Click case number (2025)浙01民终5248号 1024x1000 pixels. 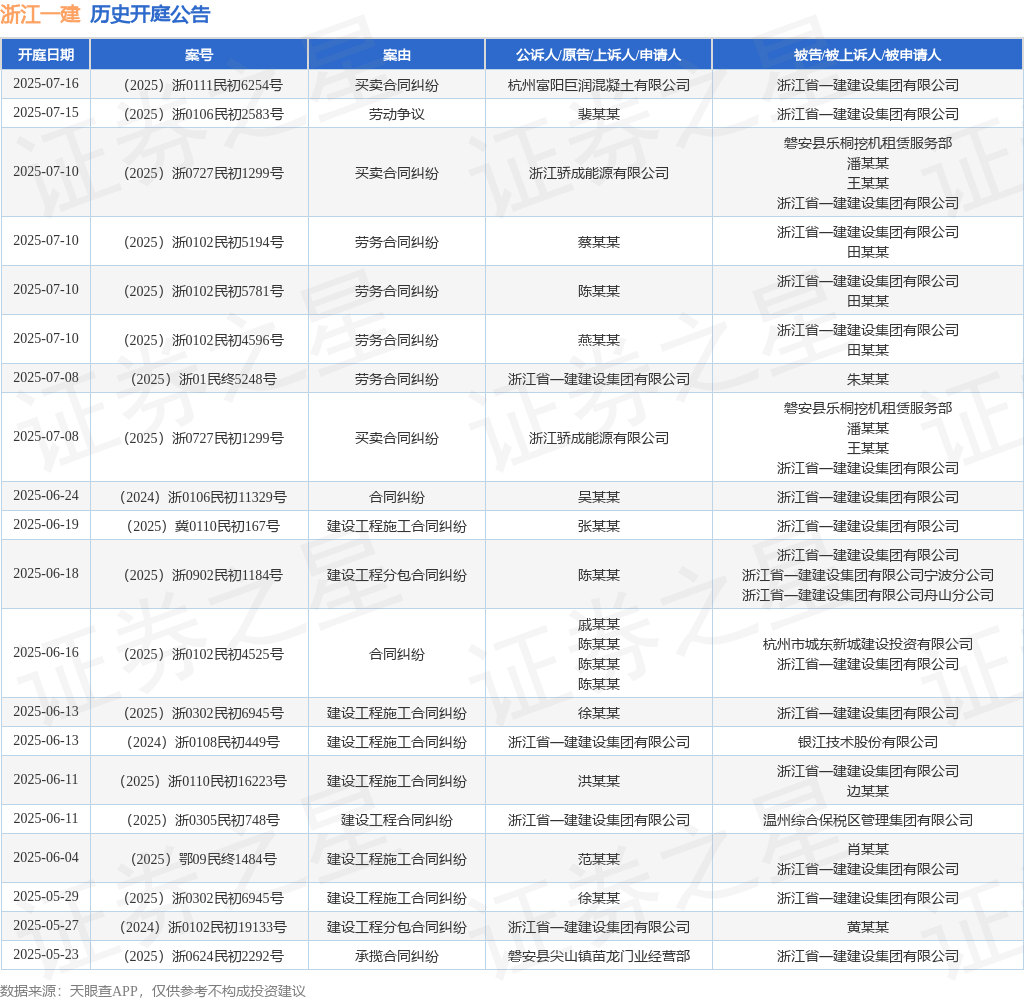click(204, 379)
